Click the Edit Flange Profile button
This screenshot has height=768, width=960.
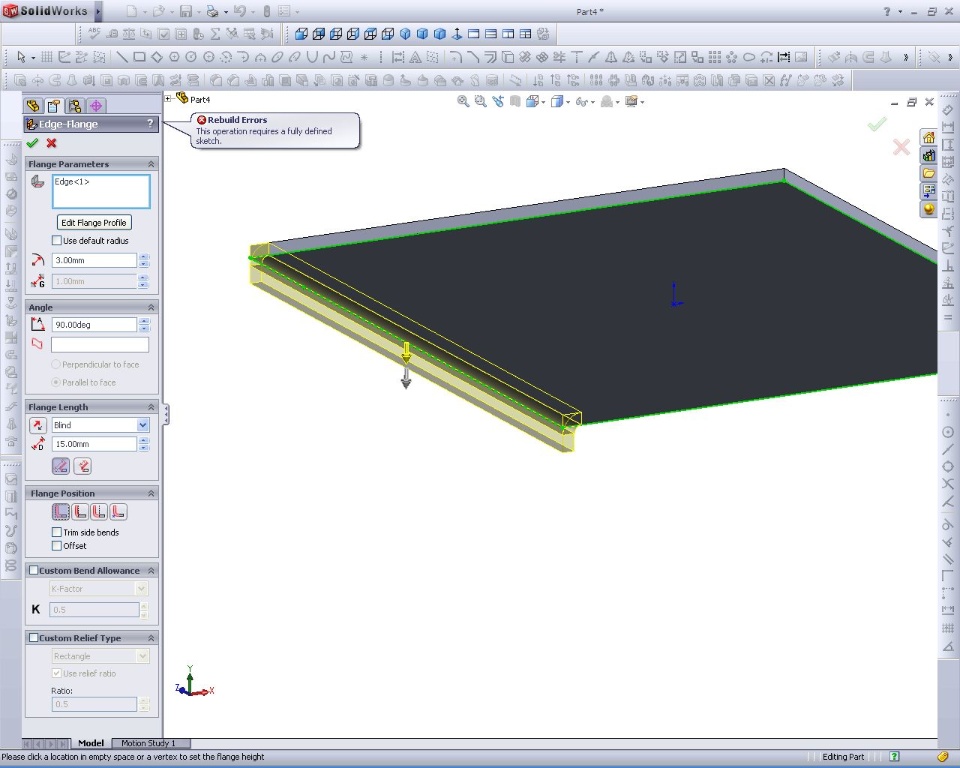[x=94, y=223]
